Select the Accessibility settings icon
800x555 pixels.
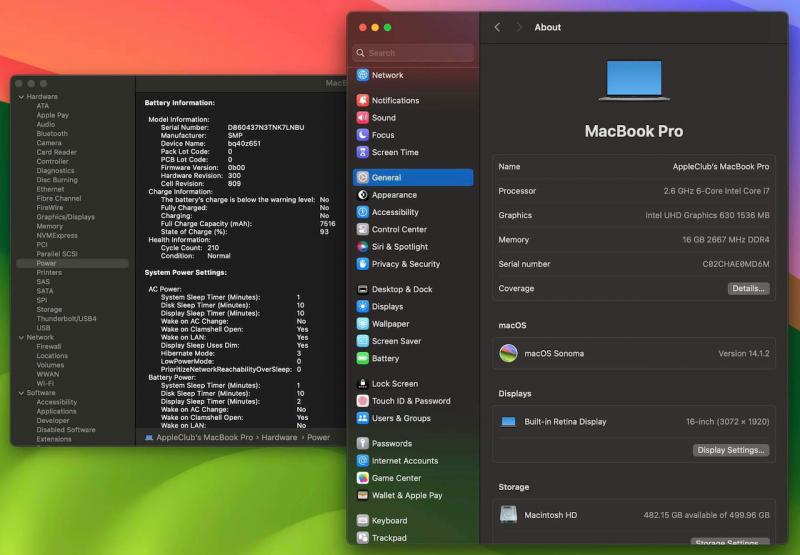pos(363,212)
